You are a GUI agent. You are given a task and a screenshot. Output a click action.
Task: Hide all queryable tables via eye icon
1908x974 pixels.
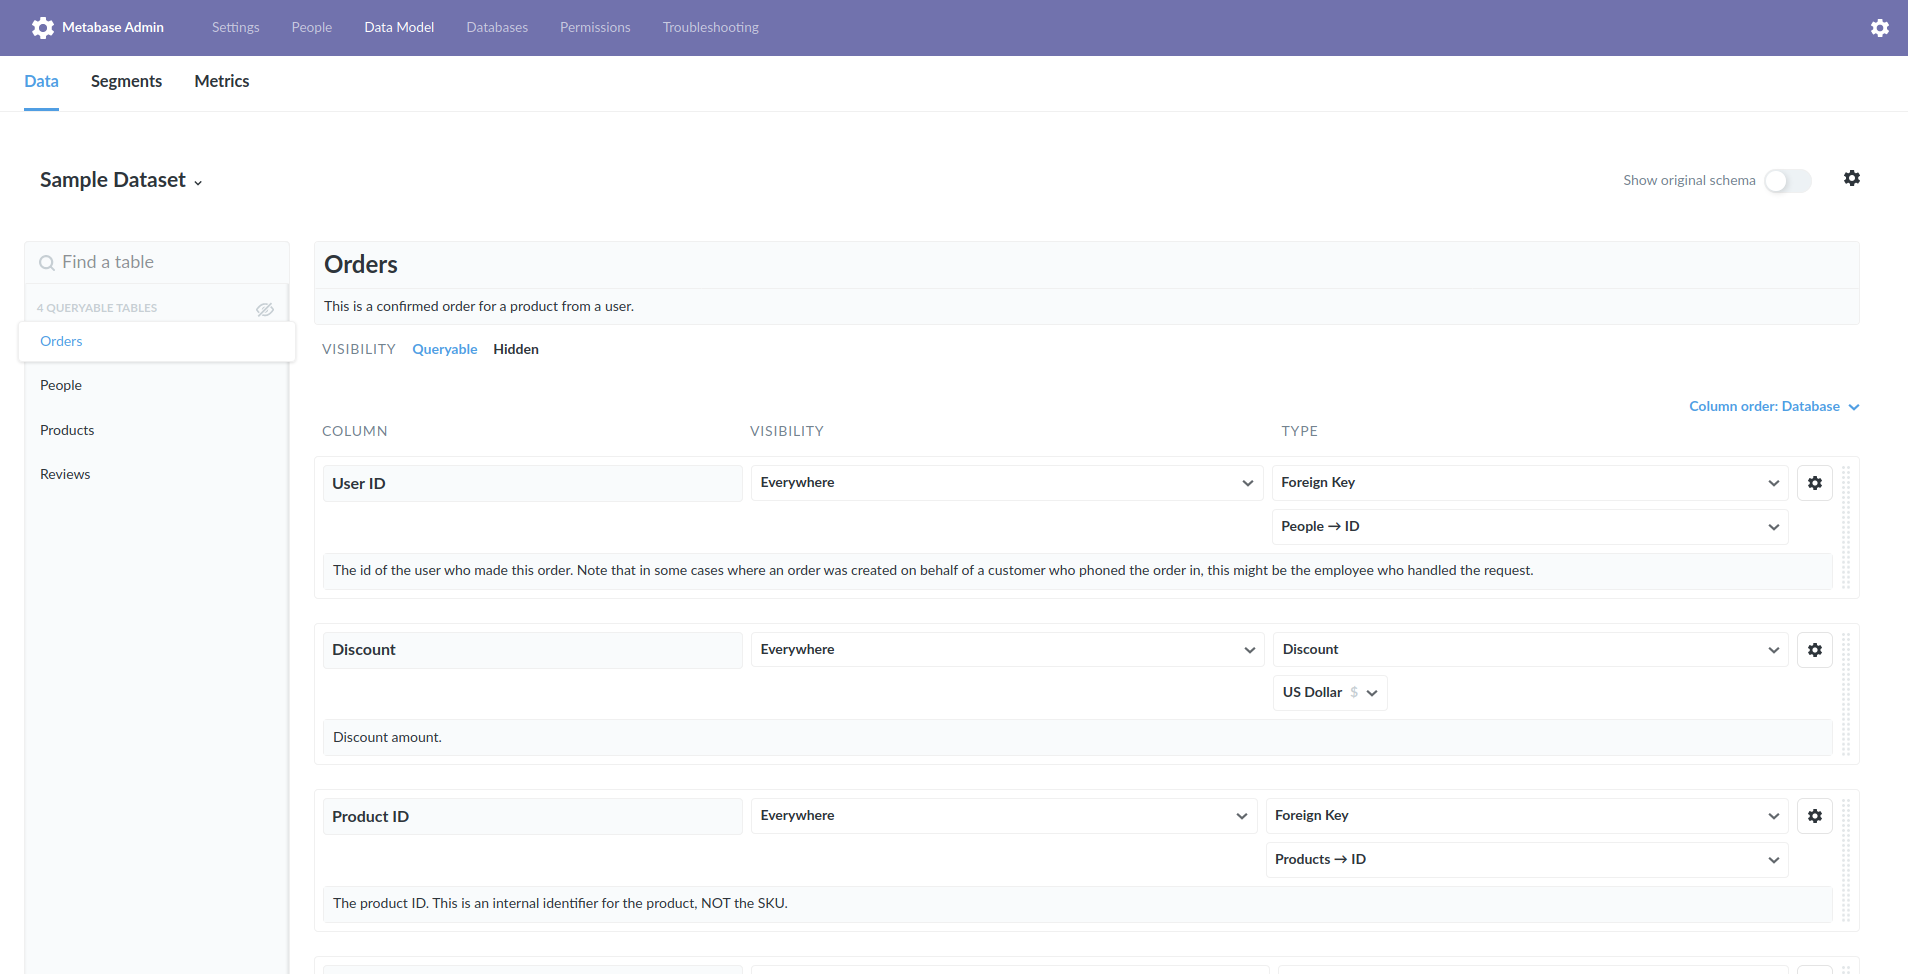(264, 309)
